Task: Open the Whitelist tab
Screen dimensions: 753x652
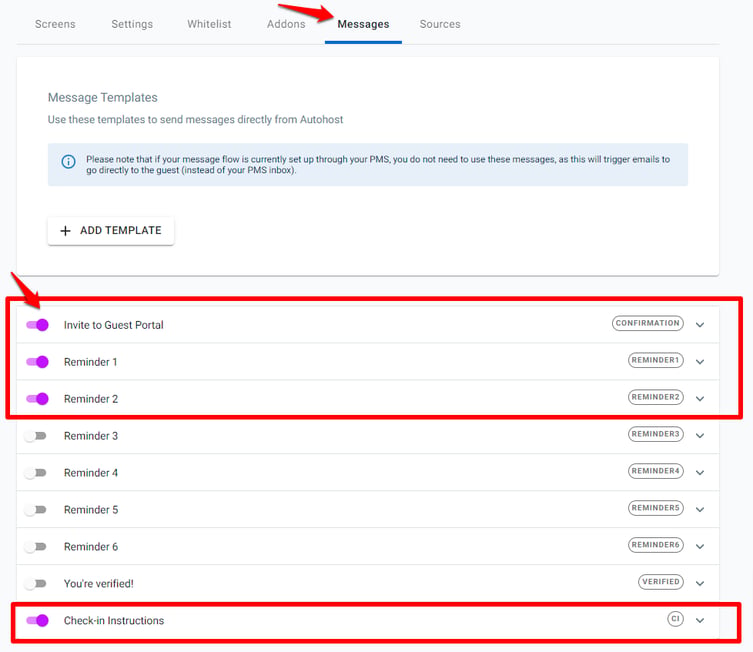Action: coord(209,24)
